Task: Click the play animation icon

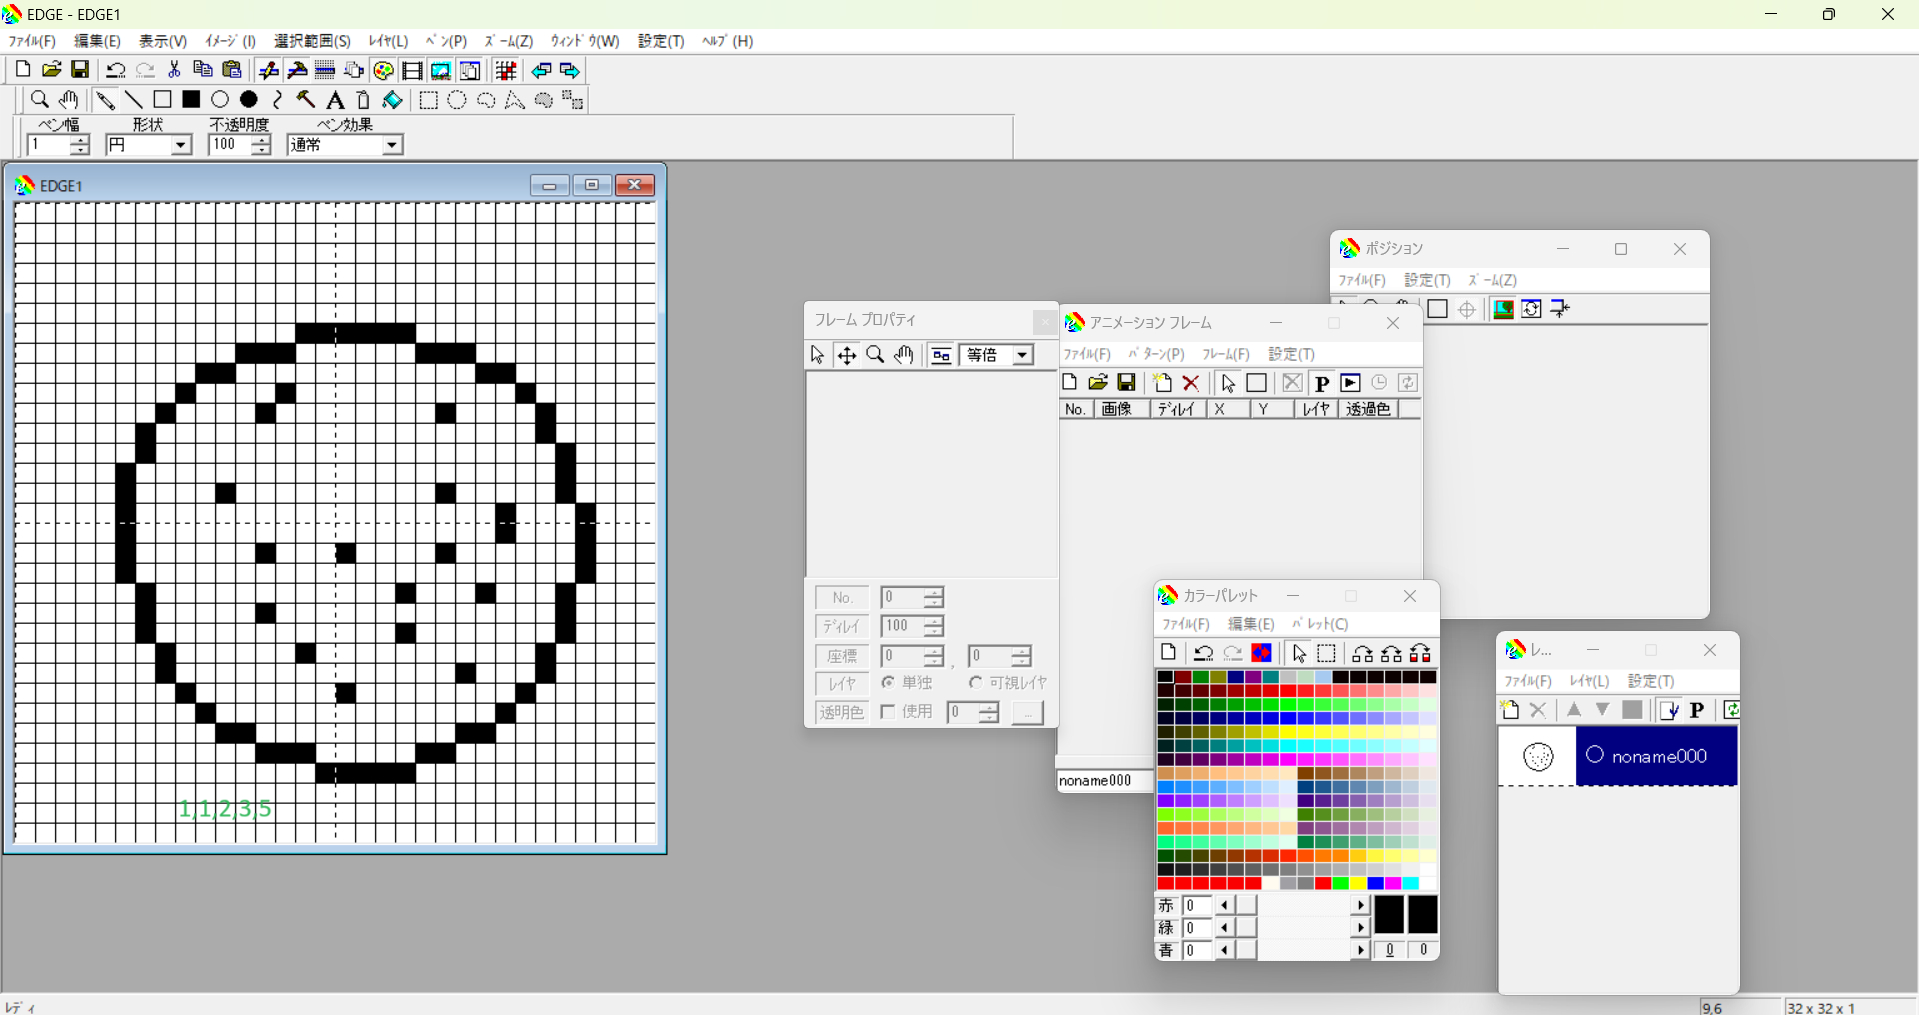Action: coord(1350,383)
